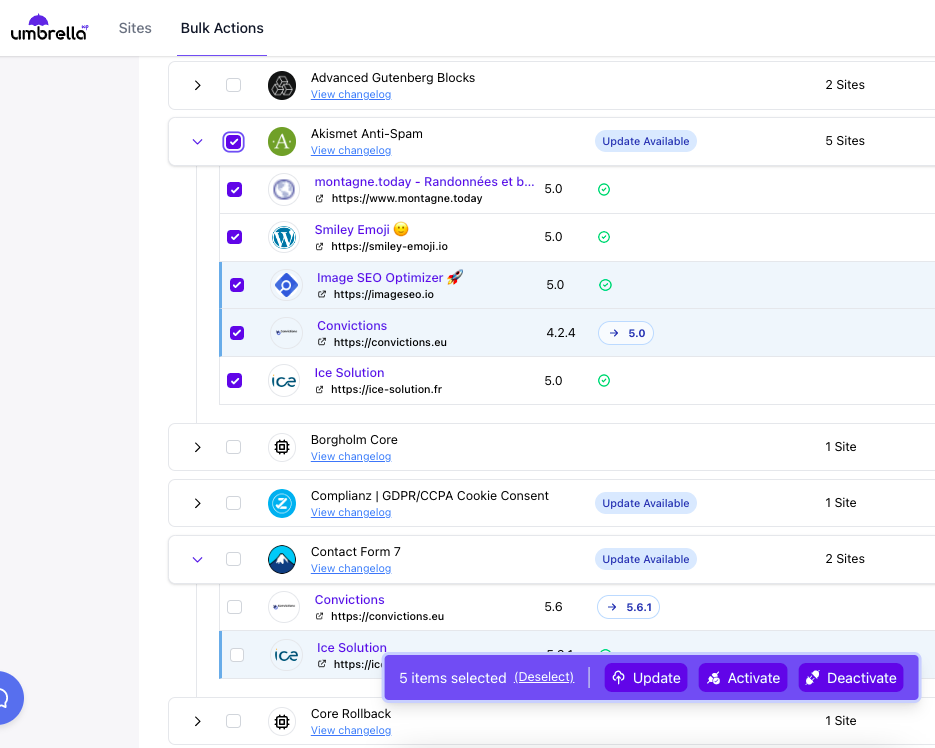Check the Borgholm Core checkbox
Image resolution: width=935 pixels, height=748 pixels.
(x=234, y=447)
